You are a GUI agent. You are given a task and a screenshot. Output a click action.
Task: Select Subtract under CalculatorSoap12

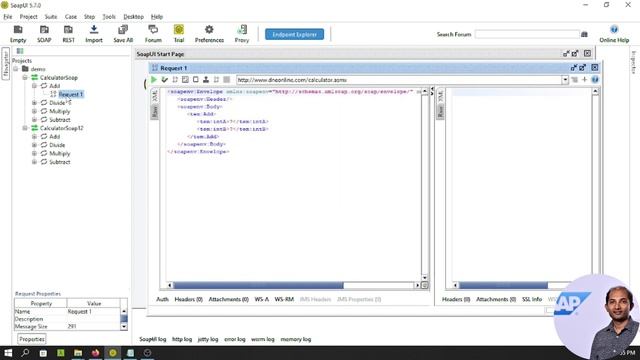pos(60,162)
